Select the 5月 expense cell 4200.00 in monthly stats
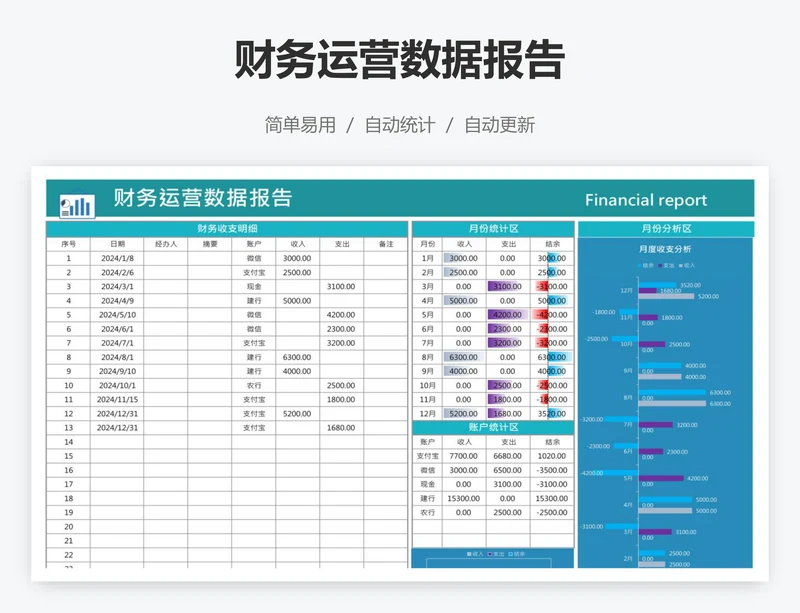 pos(508,315)
